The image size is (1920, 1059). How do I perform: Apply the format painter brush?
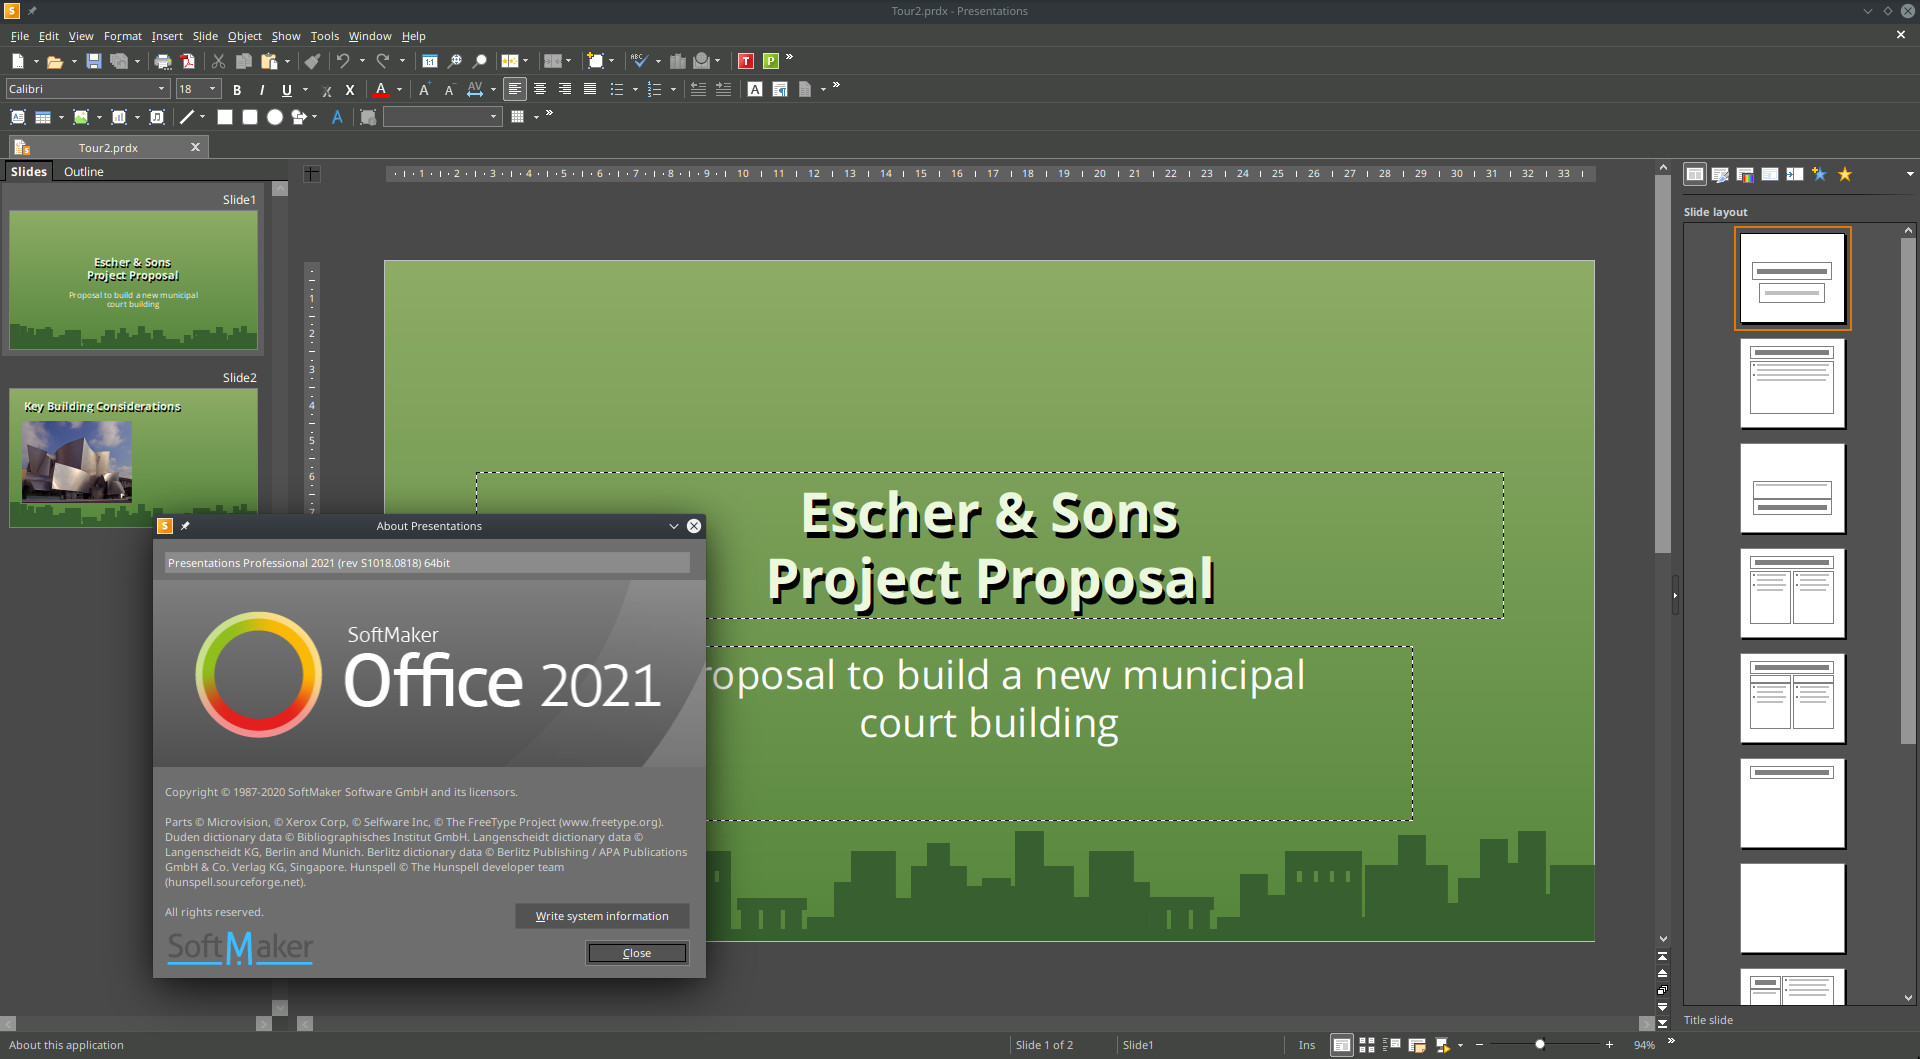tap(312, 61)
